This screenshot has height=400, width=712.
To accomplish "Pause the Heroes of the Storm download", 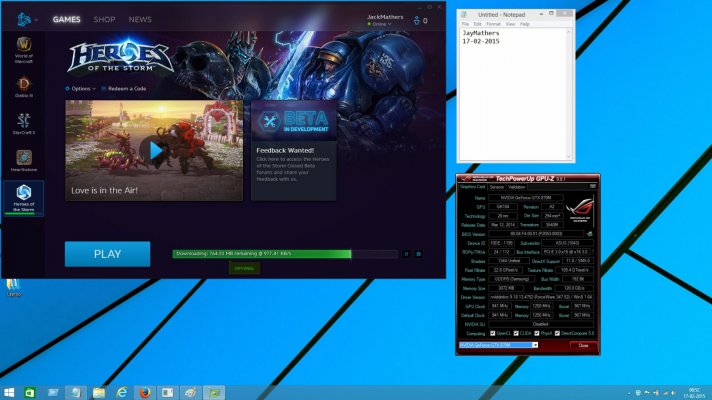I will tap(406, 254).
